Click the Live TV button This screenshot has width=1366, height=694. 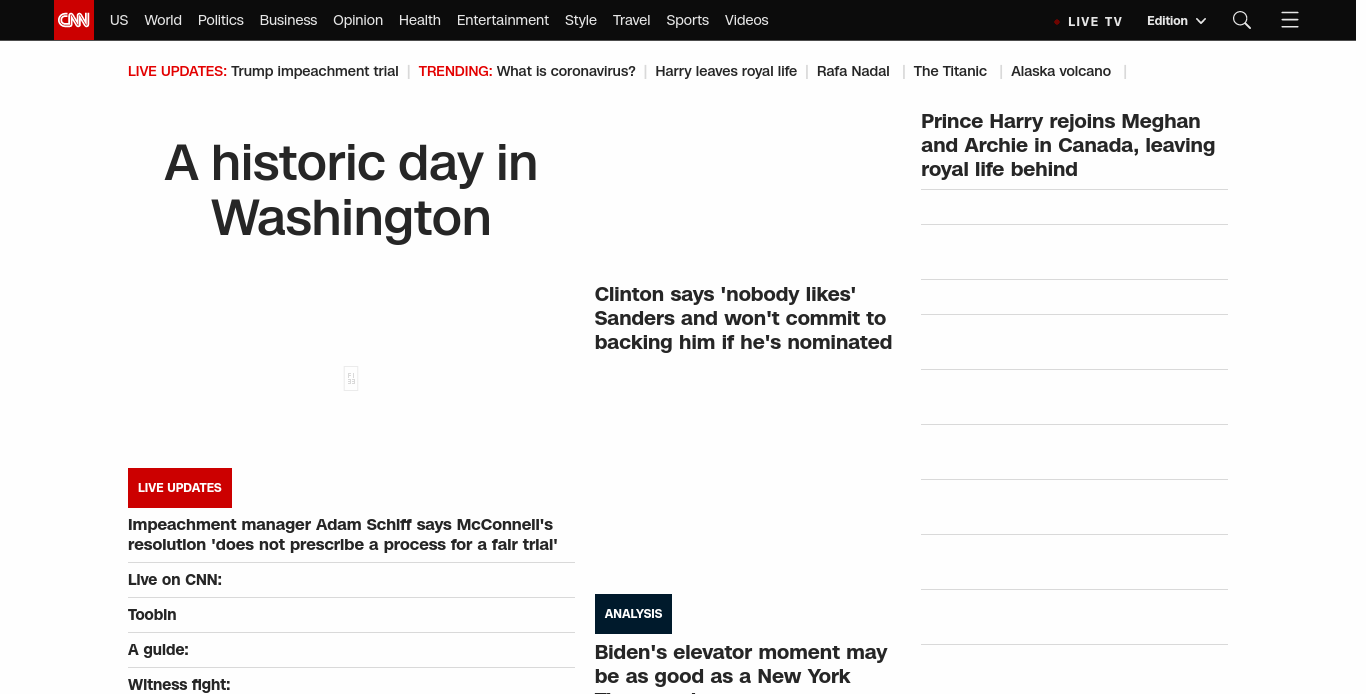tap(1089, 21)
